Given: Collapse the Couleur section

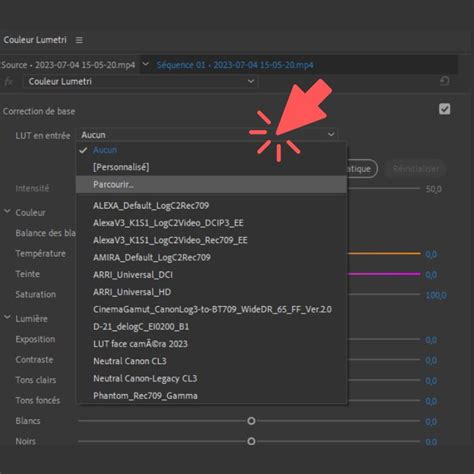Looking at the screenshot, I should click(7, 212).
